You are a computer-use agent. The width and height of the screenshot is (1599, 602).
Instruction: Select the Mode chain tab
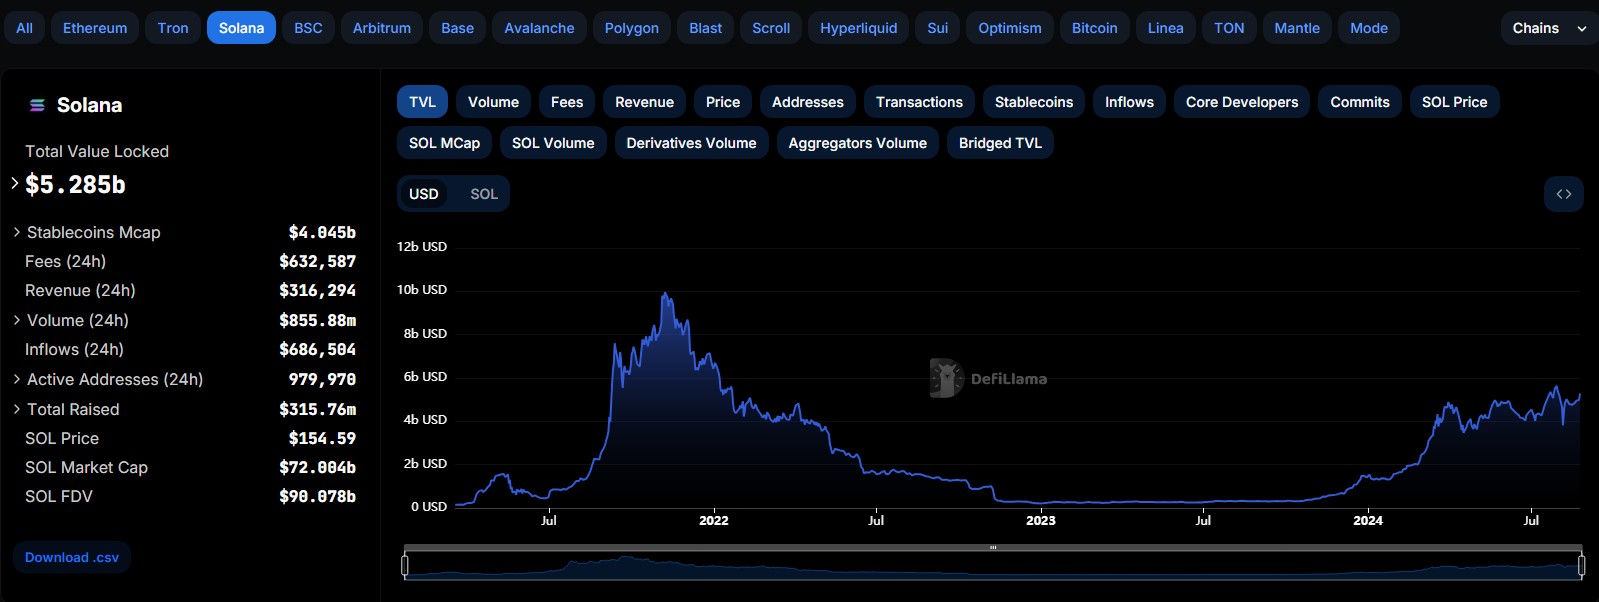[x=1369, y=28]
